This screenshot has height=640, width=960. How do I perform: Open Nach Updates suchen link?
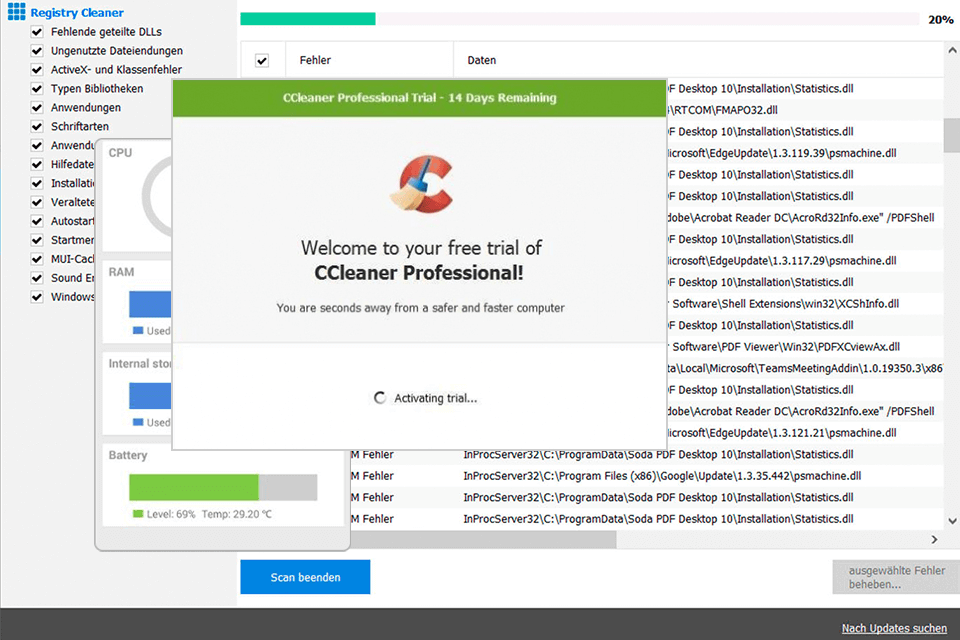[x=894, y=628]
